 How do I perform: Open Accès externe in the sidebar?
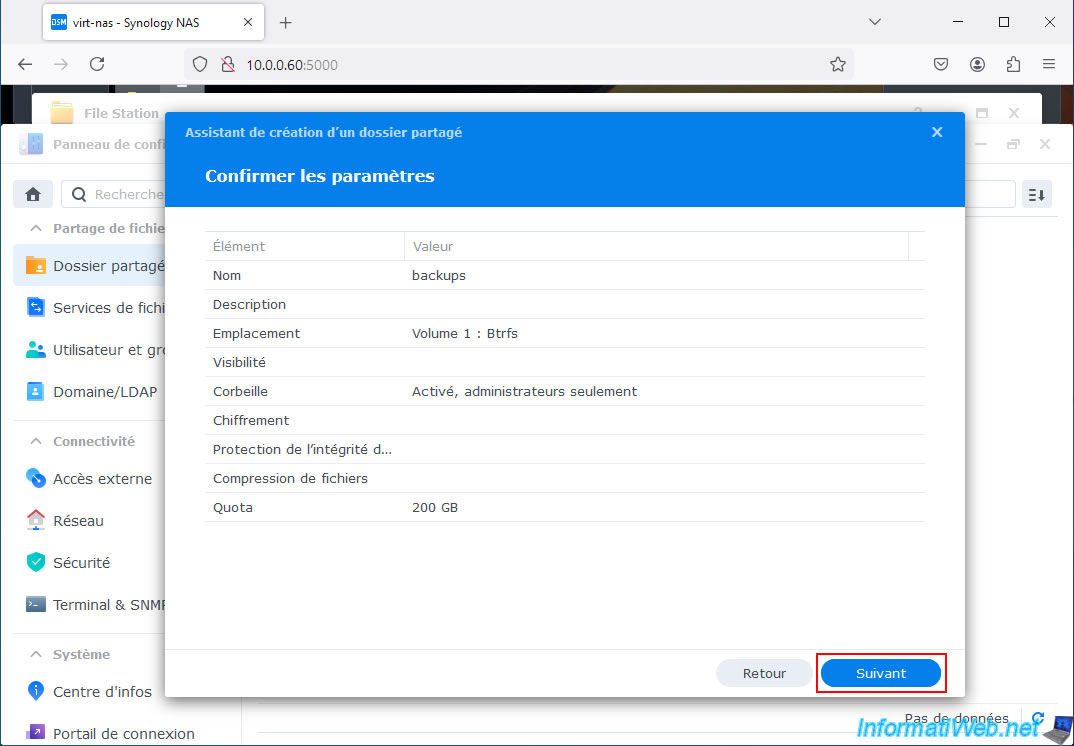(89, 479)
